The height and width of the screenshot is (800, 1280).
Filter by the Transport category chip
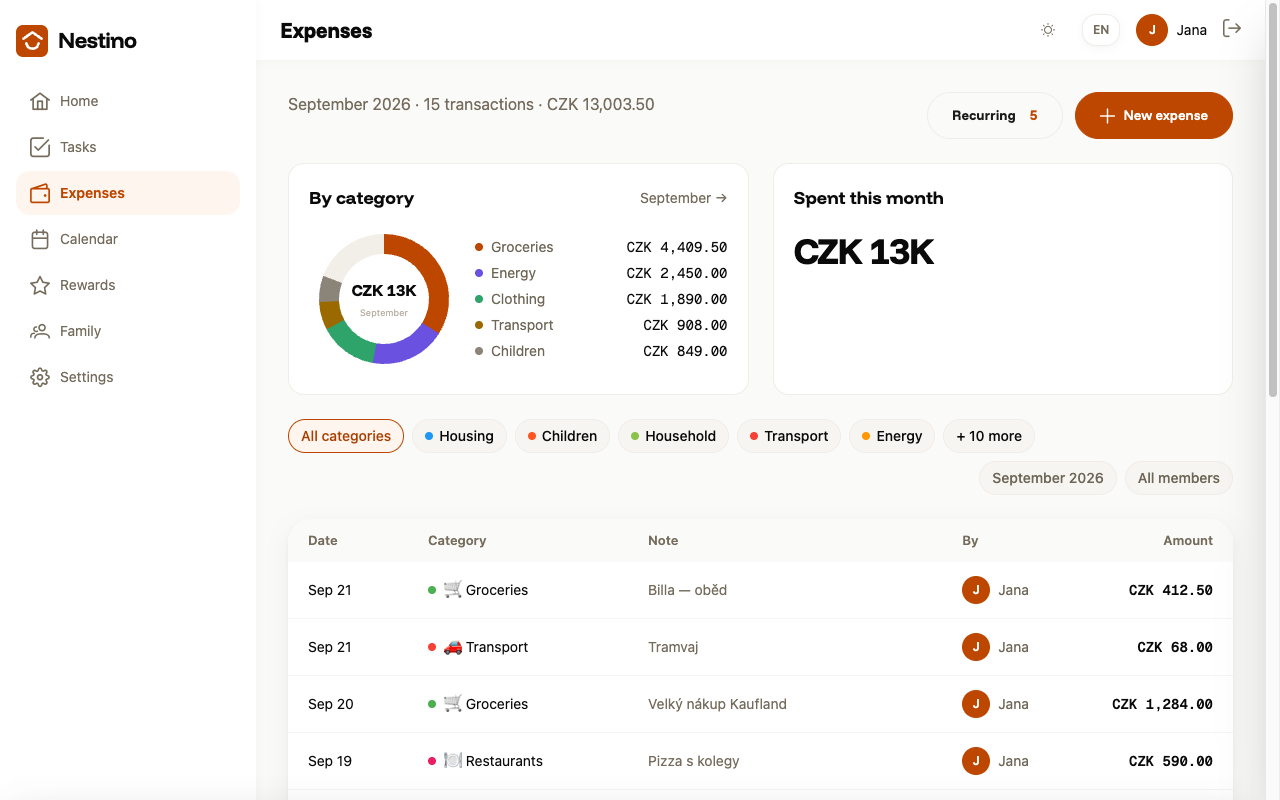[x=789, y=436]
